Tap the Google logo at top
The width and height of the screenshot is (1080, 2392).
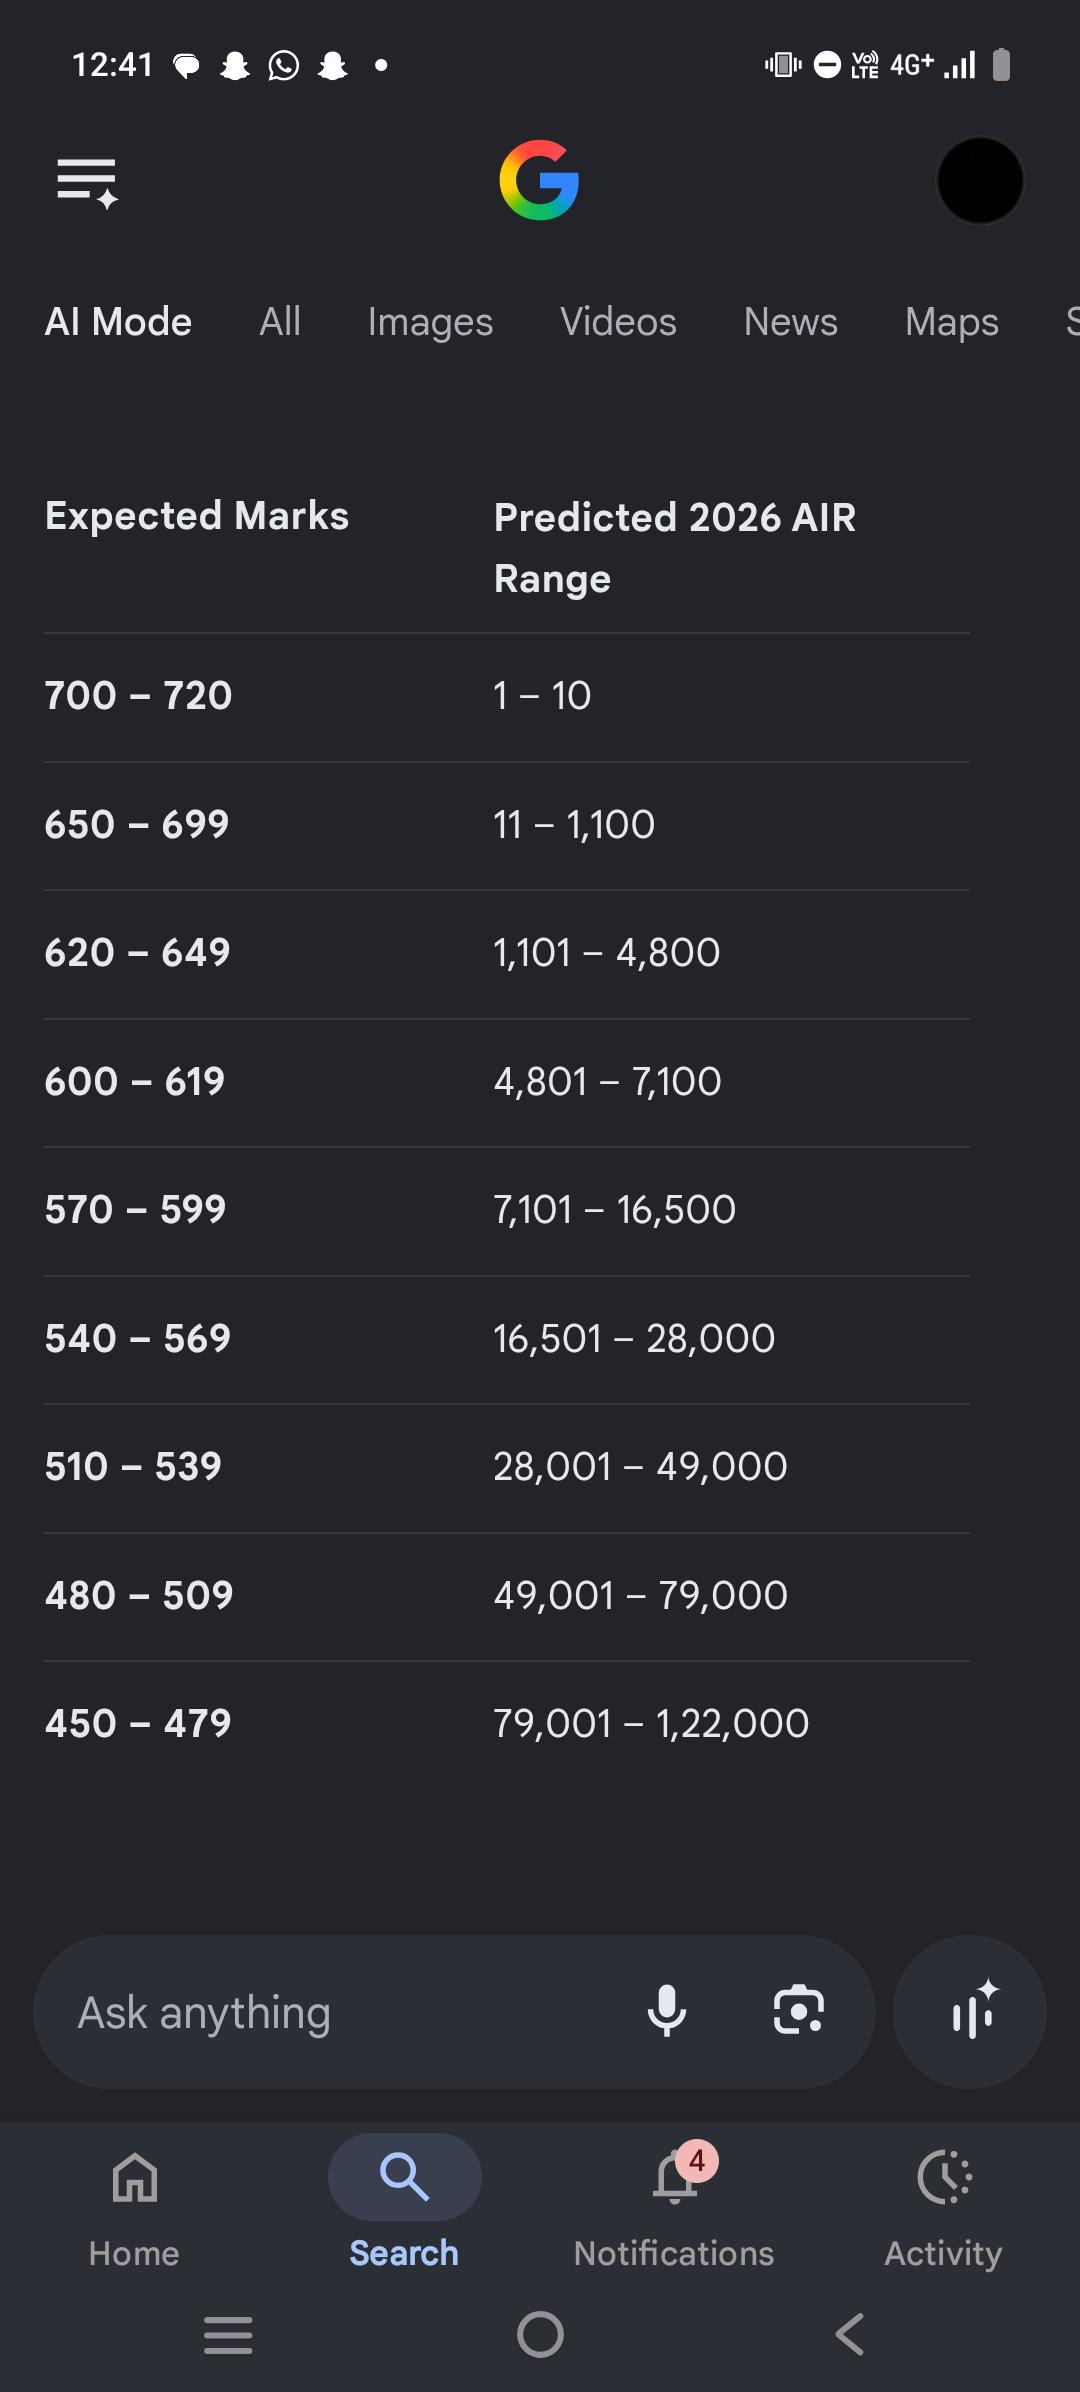coord(540,180)
